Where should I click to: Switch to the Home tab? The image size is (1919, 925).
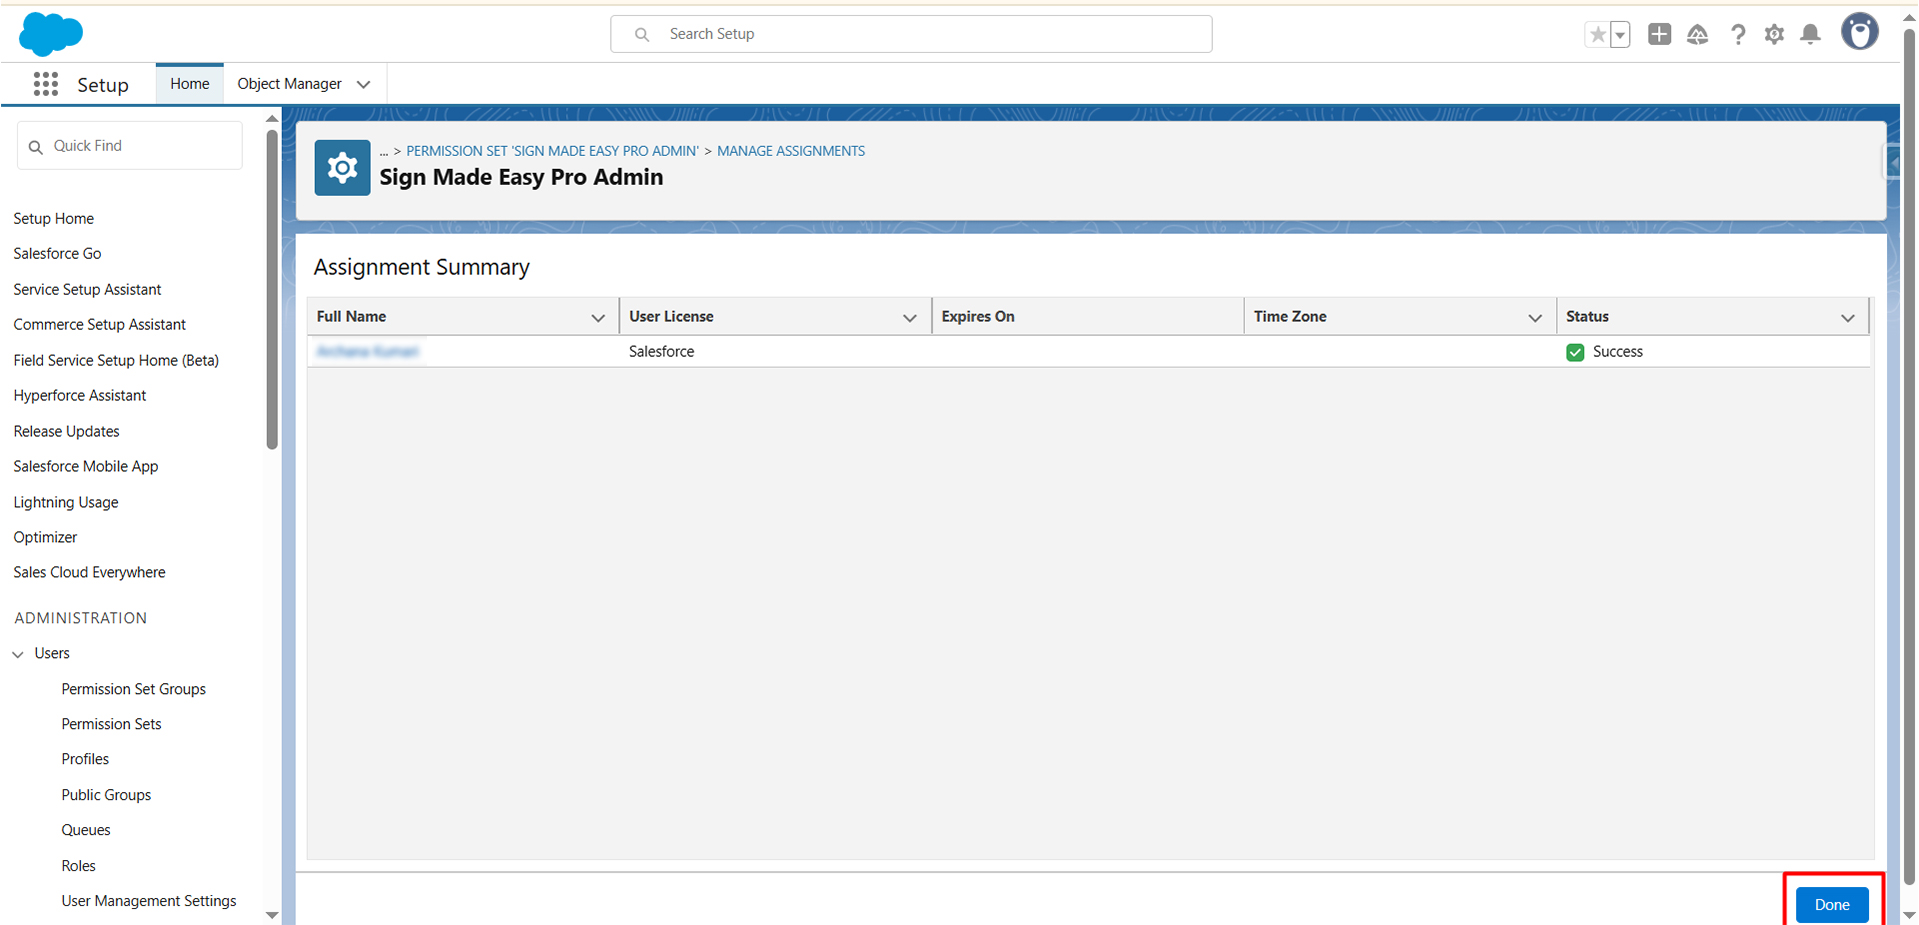[190, 84]
